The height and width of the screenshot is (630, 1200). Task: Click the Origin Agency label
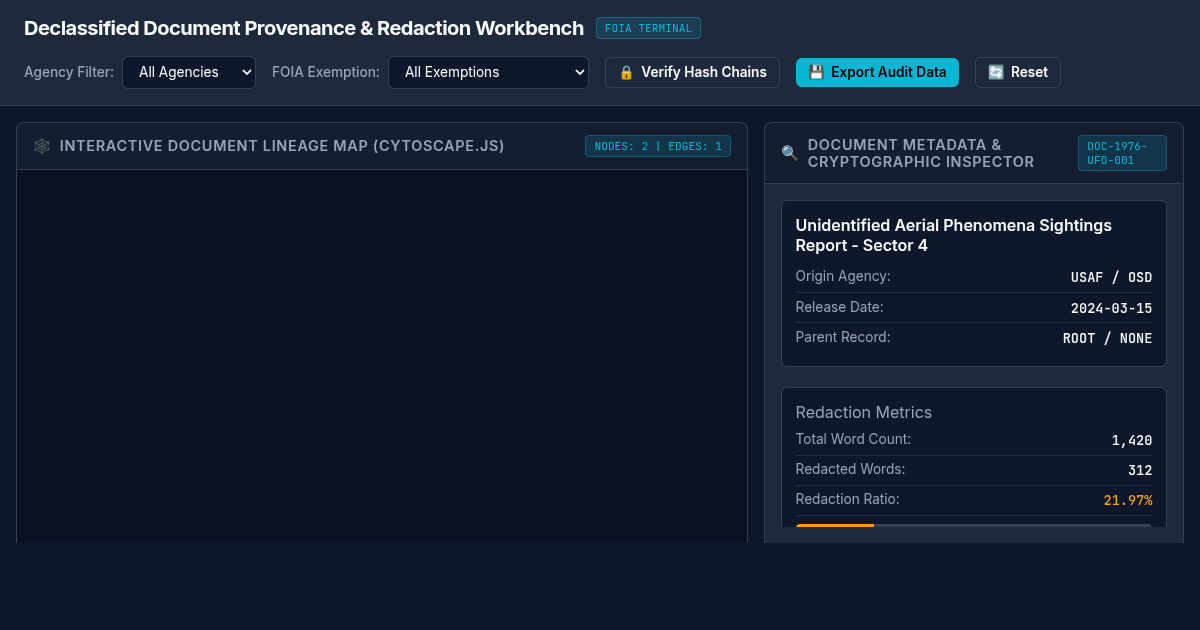(x=843, y=276)
